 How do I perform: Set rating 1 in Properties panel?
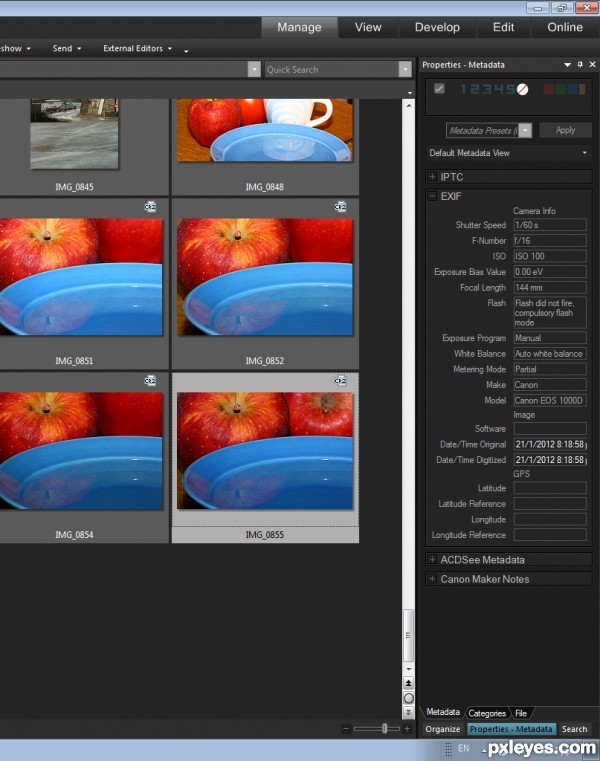point(463,89)
